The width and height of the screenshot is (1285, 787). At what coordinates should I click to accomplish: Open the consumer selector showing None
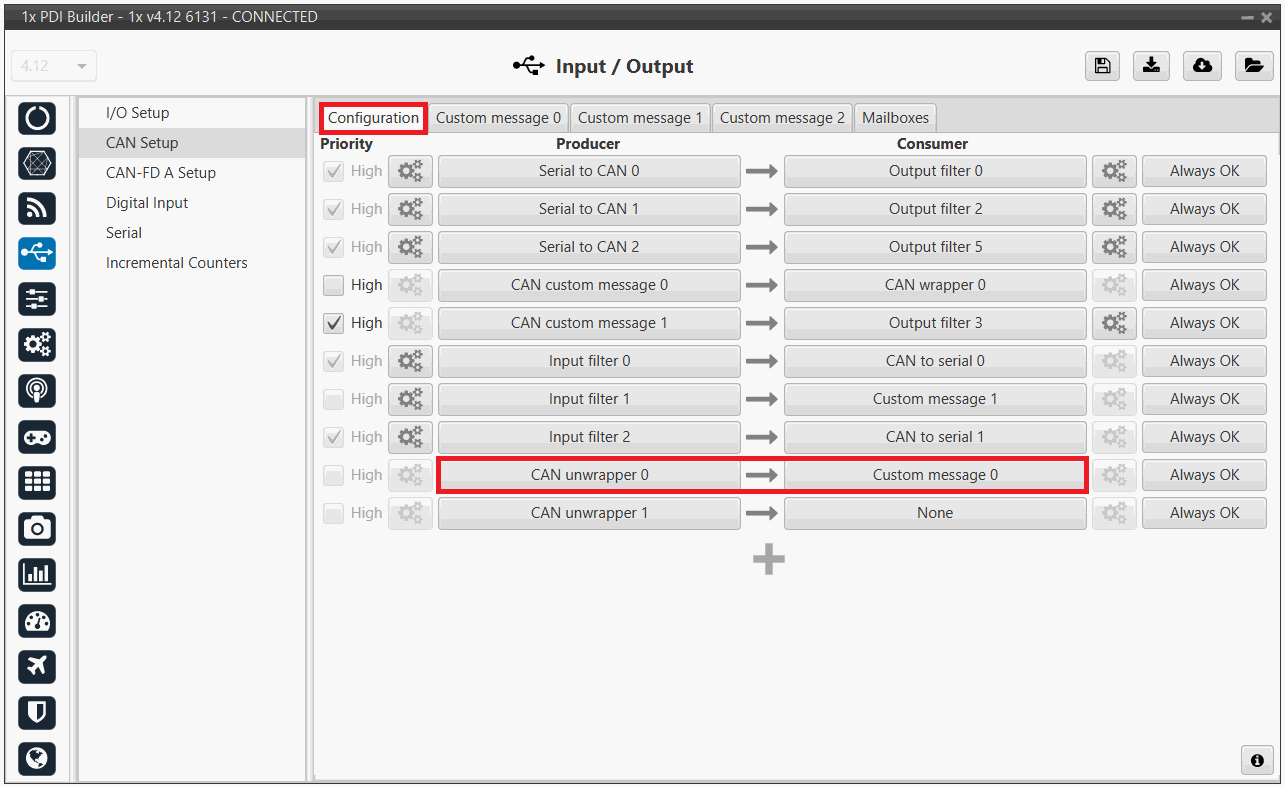[x=934, y=513]
